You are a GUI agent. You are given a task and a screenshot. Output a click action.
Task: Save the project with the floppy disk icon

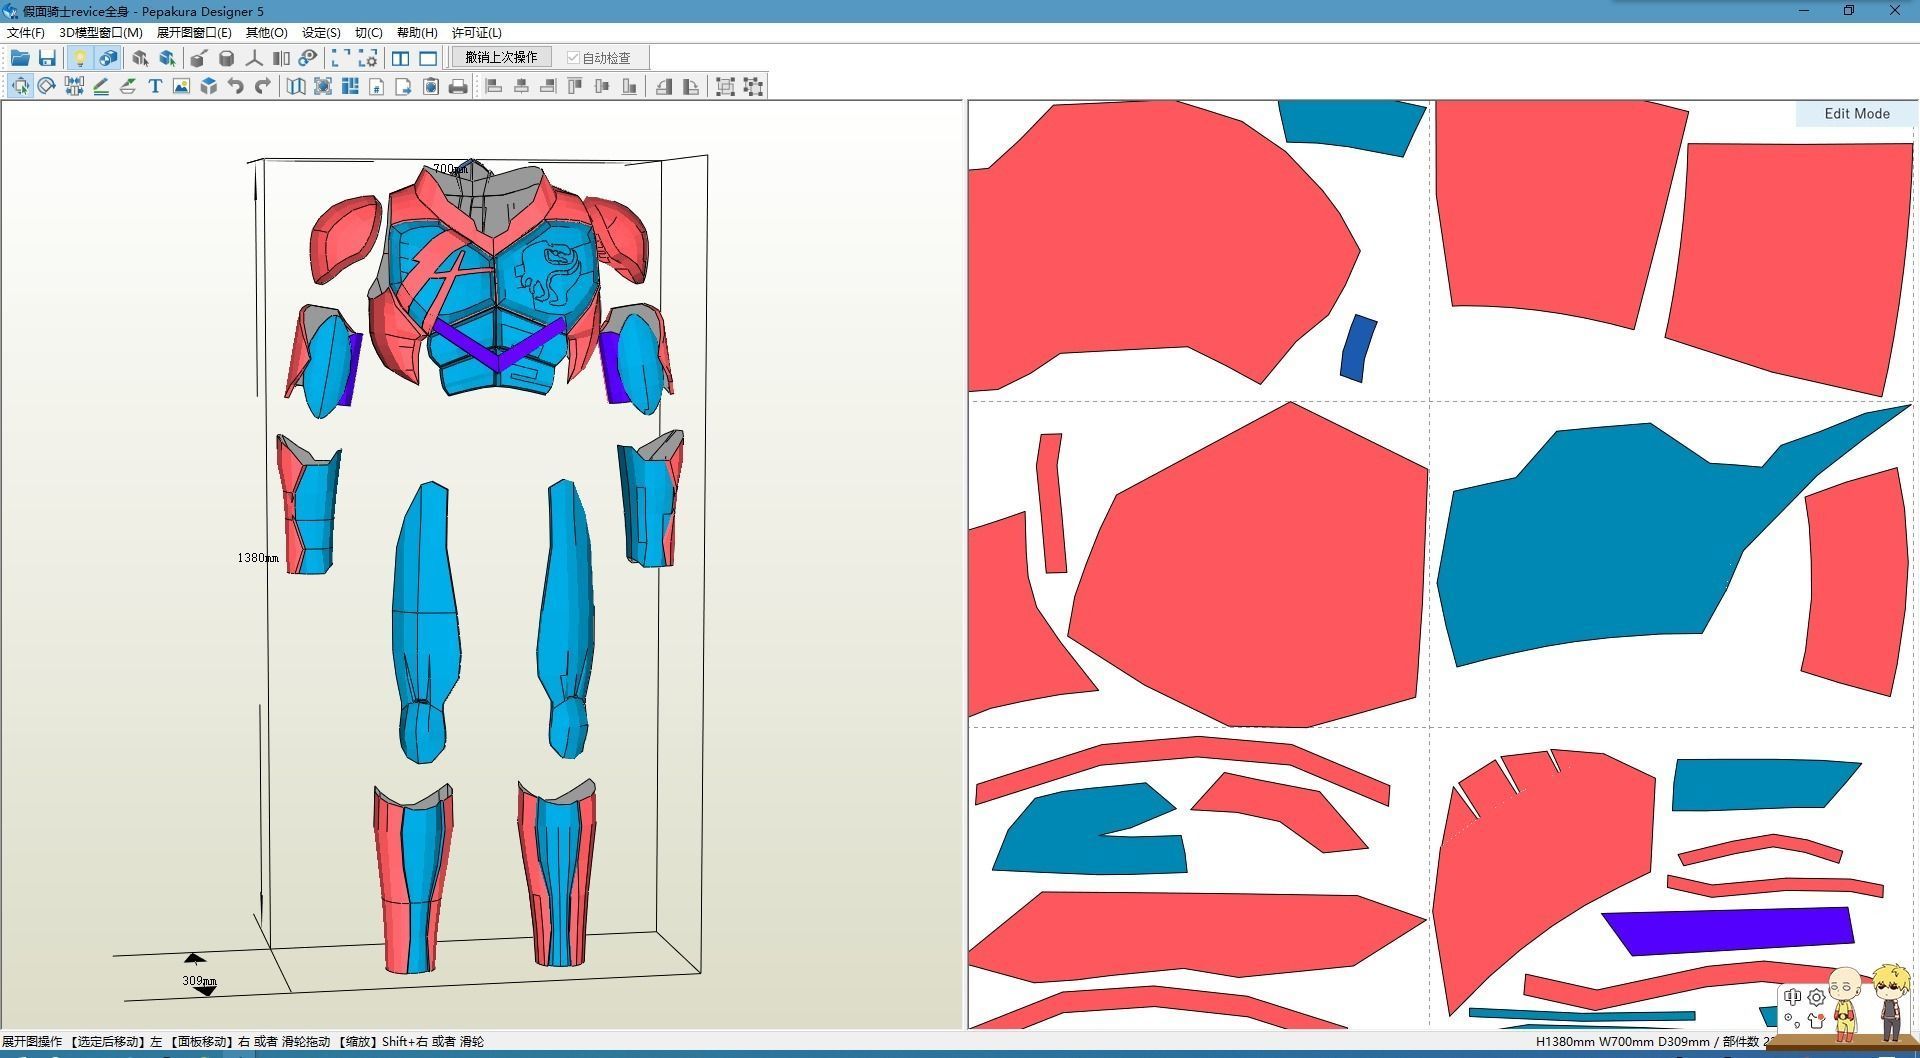click(47, 58)
